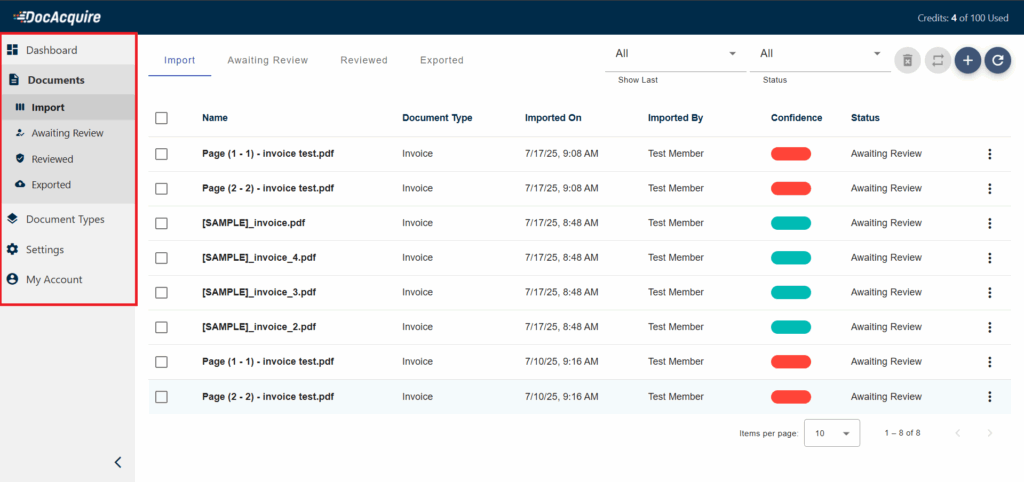Click the plus add document button

click(x=967, y=61)
